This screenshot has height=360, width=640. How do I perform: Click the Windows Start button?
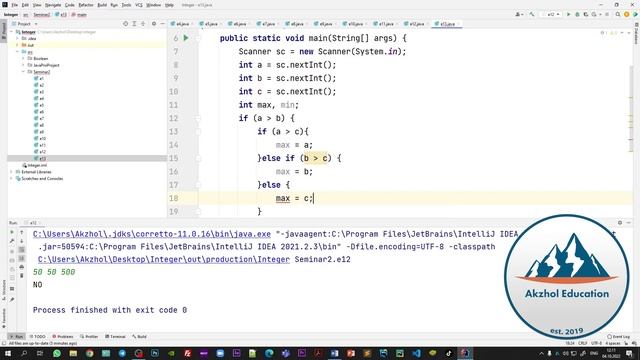point(7,353)
